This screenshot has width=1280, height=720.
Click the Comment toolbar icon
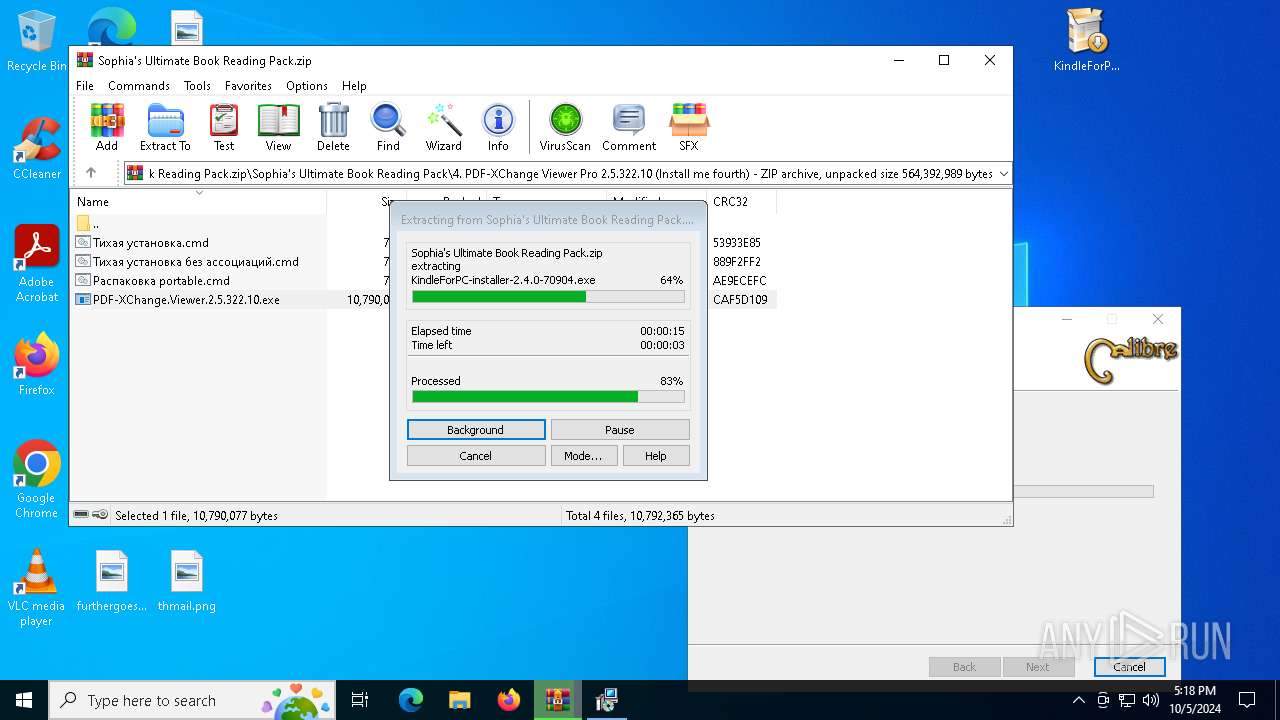coord(629,127)
